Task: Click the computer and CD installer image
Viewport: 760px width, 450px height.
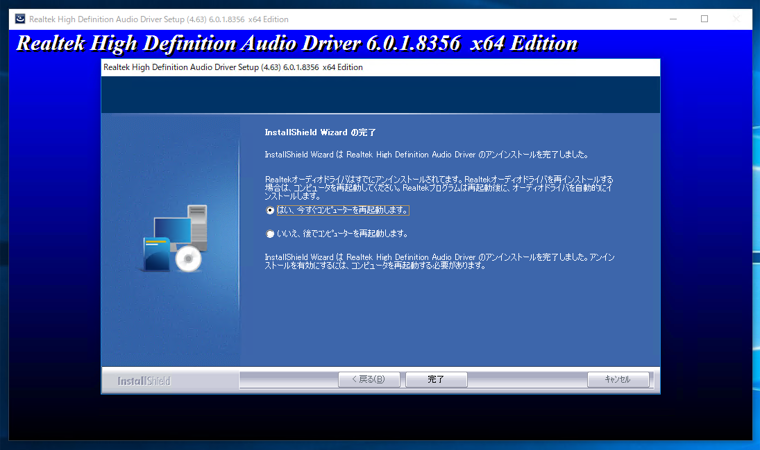Action: [175, 238]
